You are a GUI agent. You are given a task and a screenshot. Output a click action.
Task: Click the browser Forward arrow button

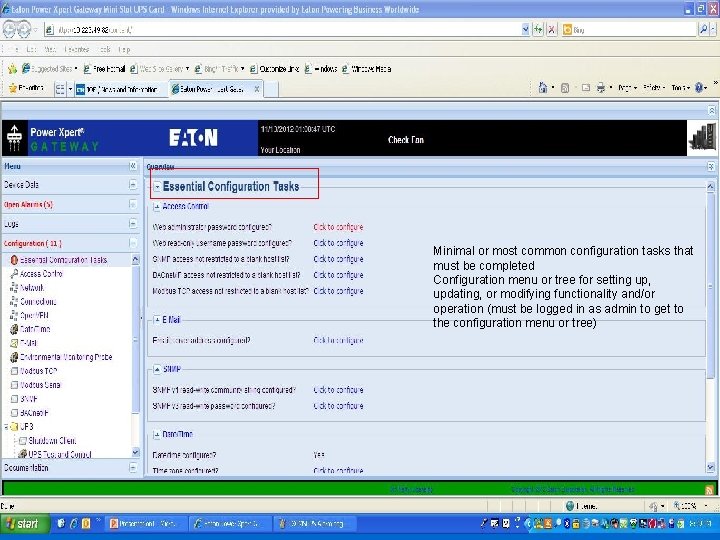click(24, 30)
